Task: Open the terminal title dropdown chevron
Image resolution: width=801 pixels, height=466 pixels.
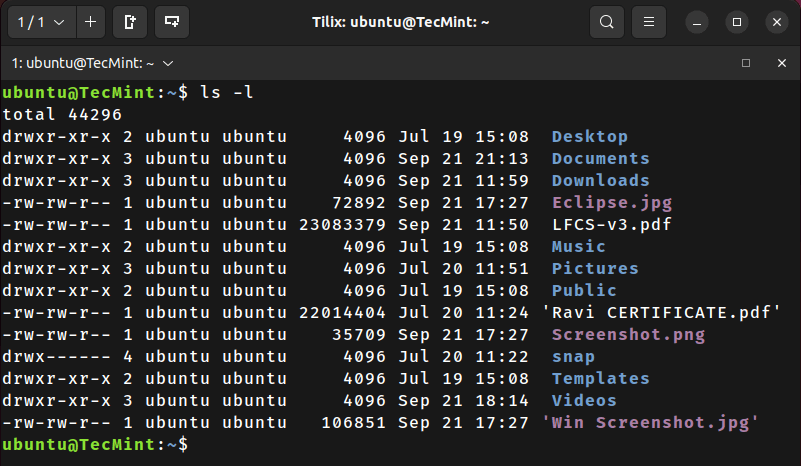Action: click(x=168, y=63)
